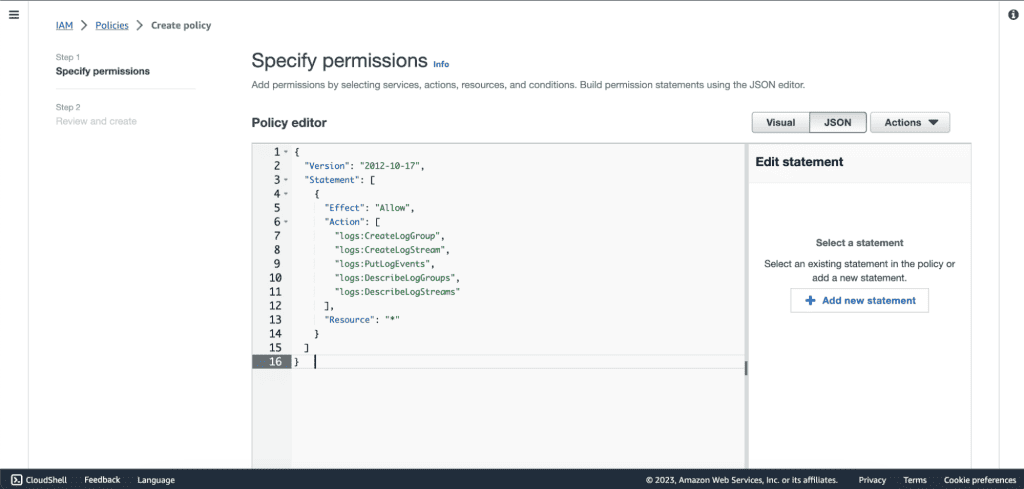The image size is (1024, 489).
Task: Collapse the Statement array fold on line 3
Action: [286, 180]
